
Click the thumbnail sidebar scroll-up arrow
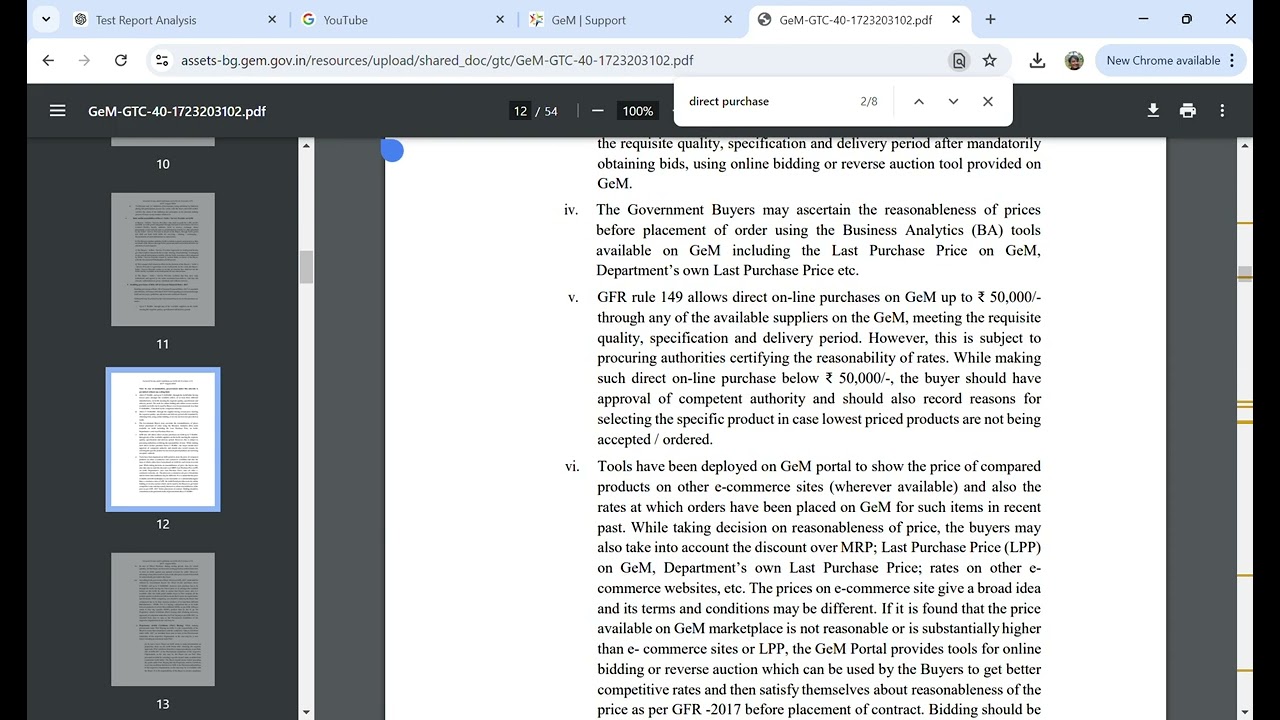pyautogui.click(x=306, y=146)
